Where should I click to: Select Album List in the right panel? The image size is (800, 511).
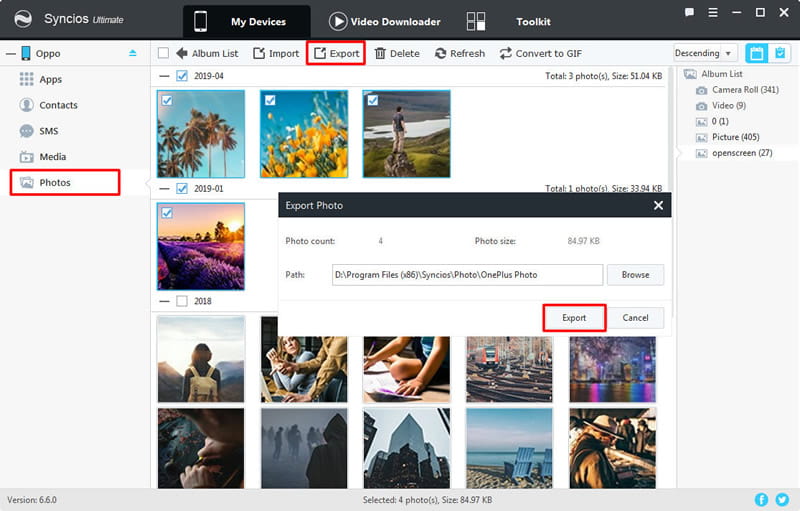[713, 74]
